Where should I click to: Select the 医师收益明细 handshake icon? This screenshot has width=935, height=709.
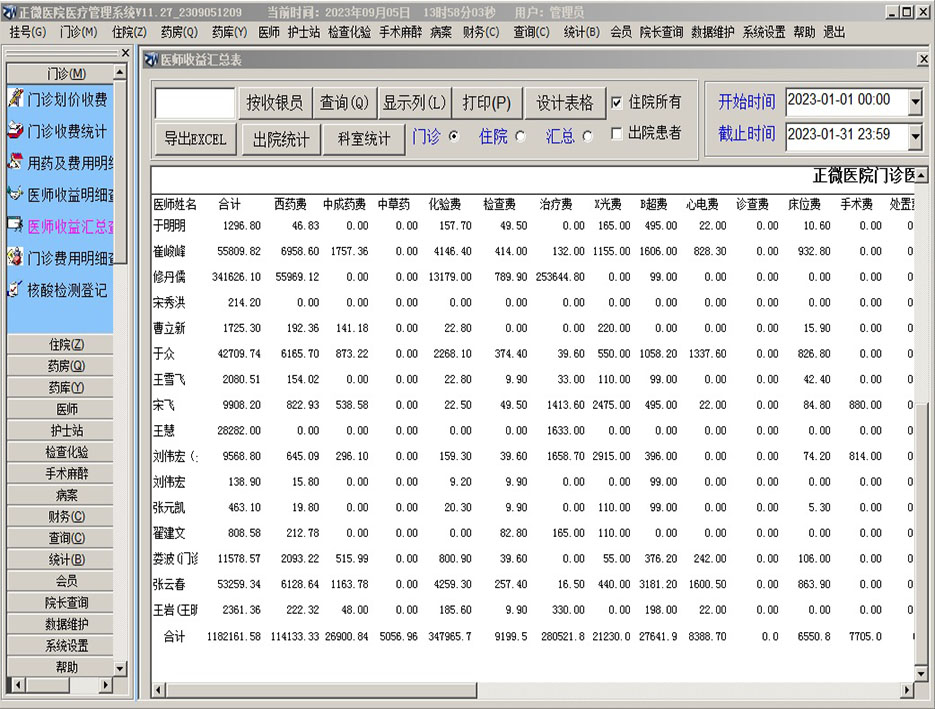15,194
